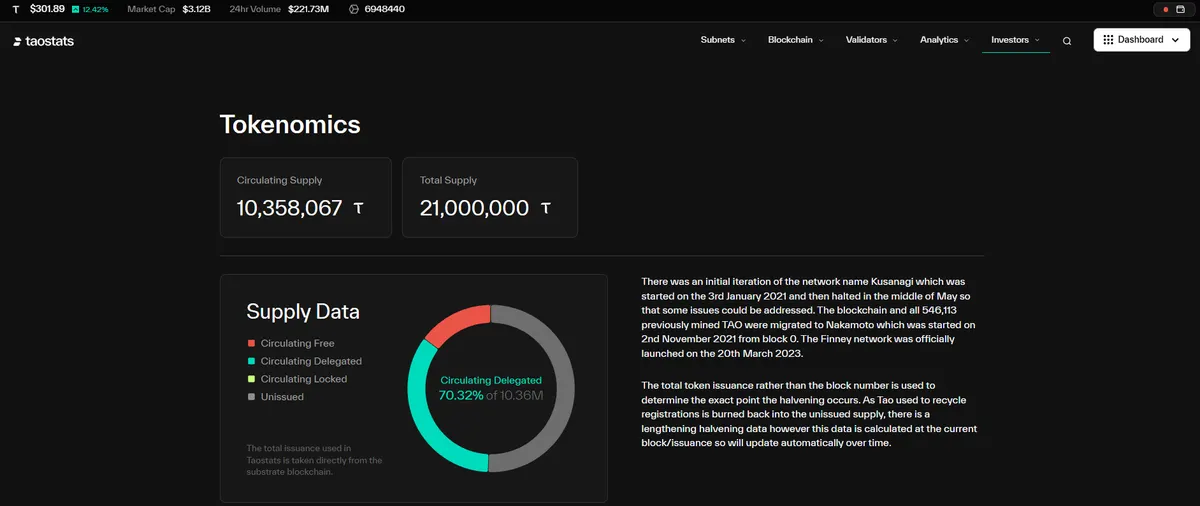Toggle Unissued legend entry

pyautogui.click(x=275, y=397)
